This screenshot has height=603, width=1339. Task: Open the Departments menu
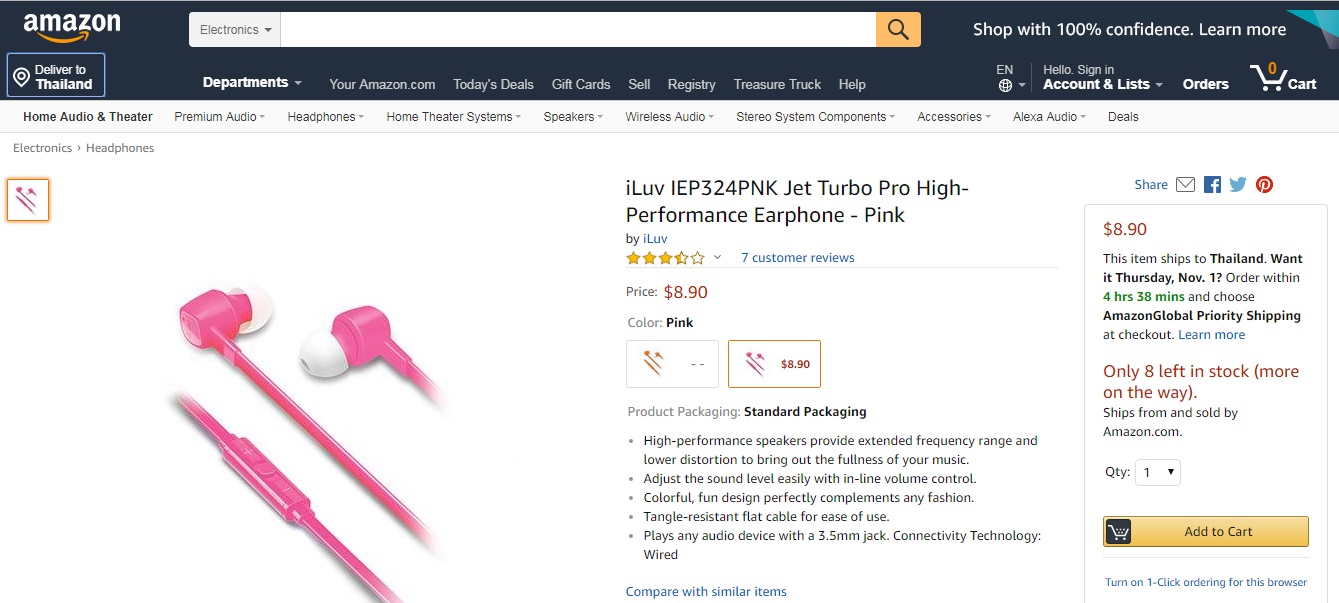point(251,84)
